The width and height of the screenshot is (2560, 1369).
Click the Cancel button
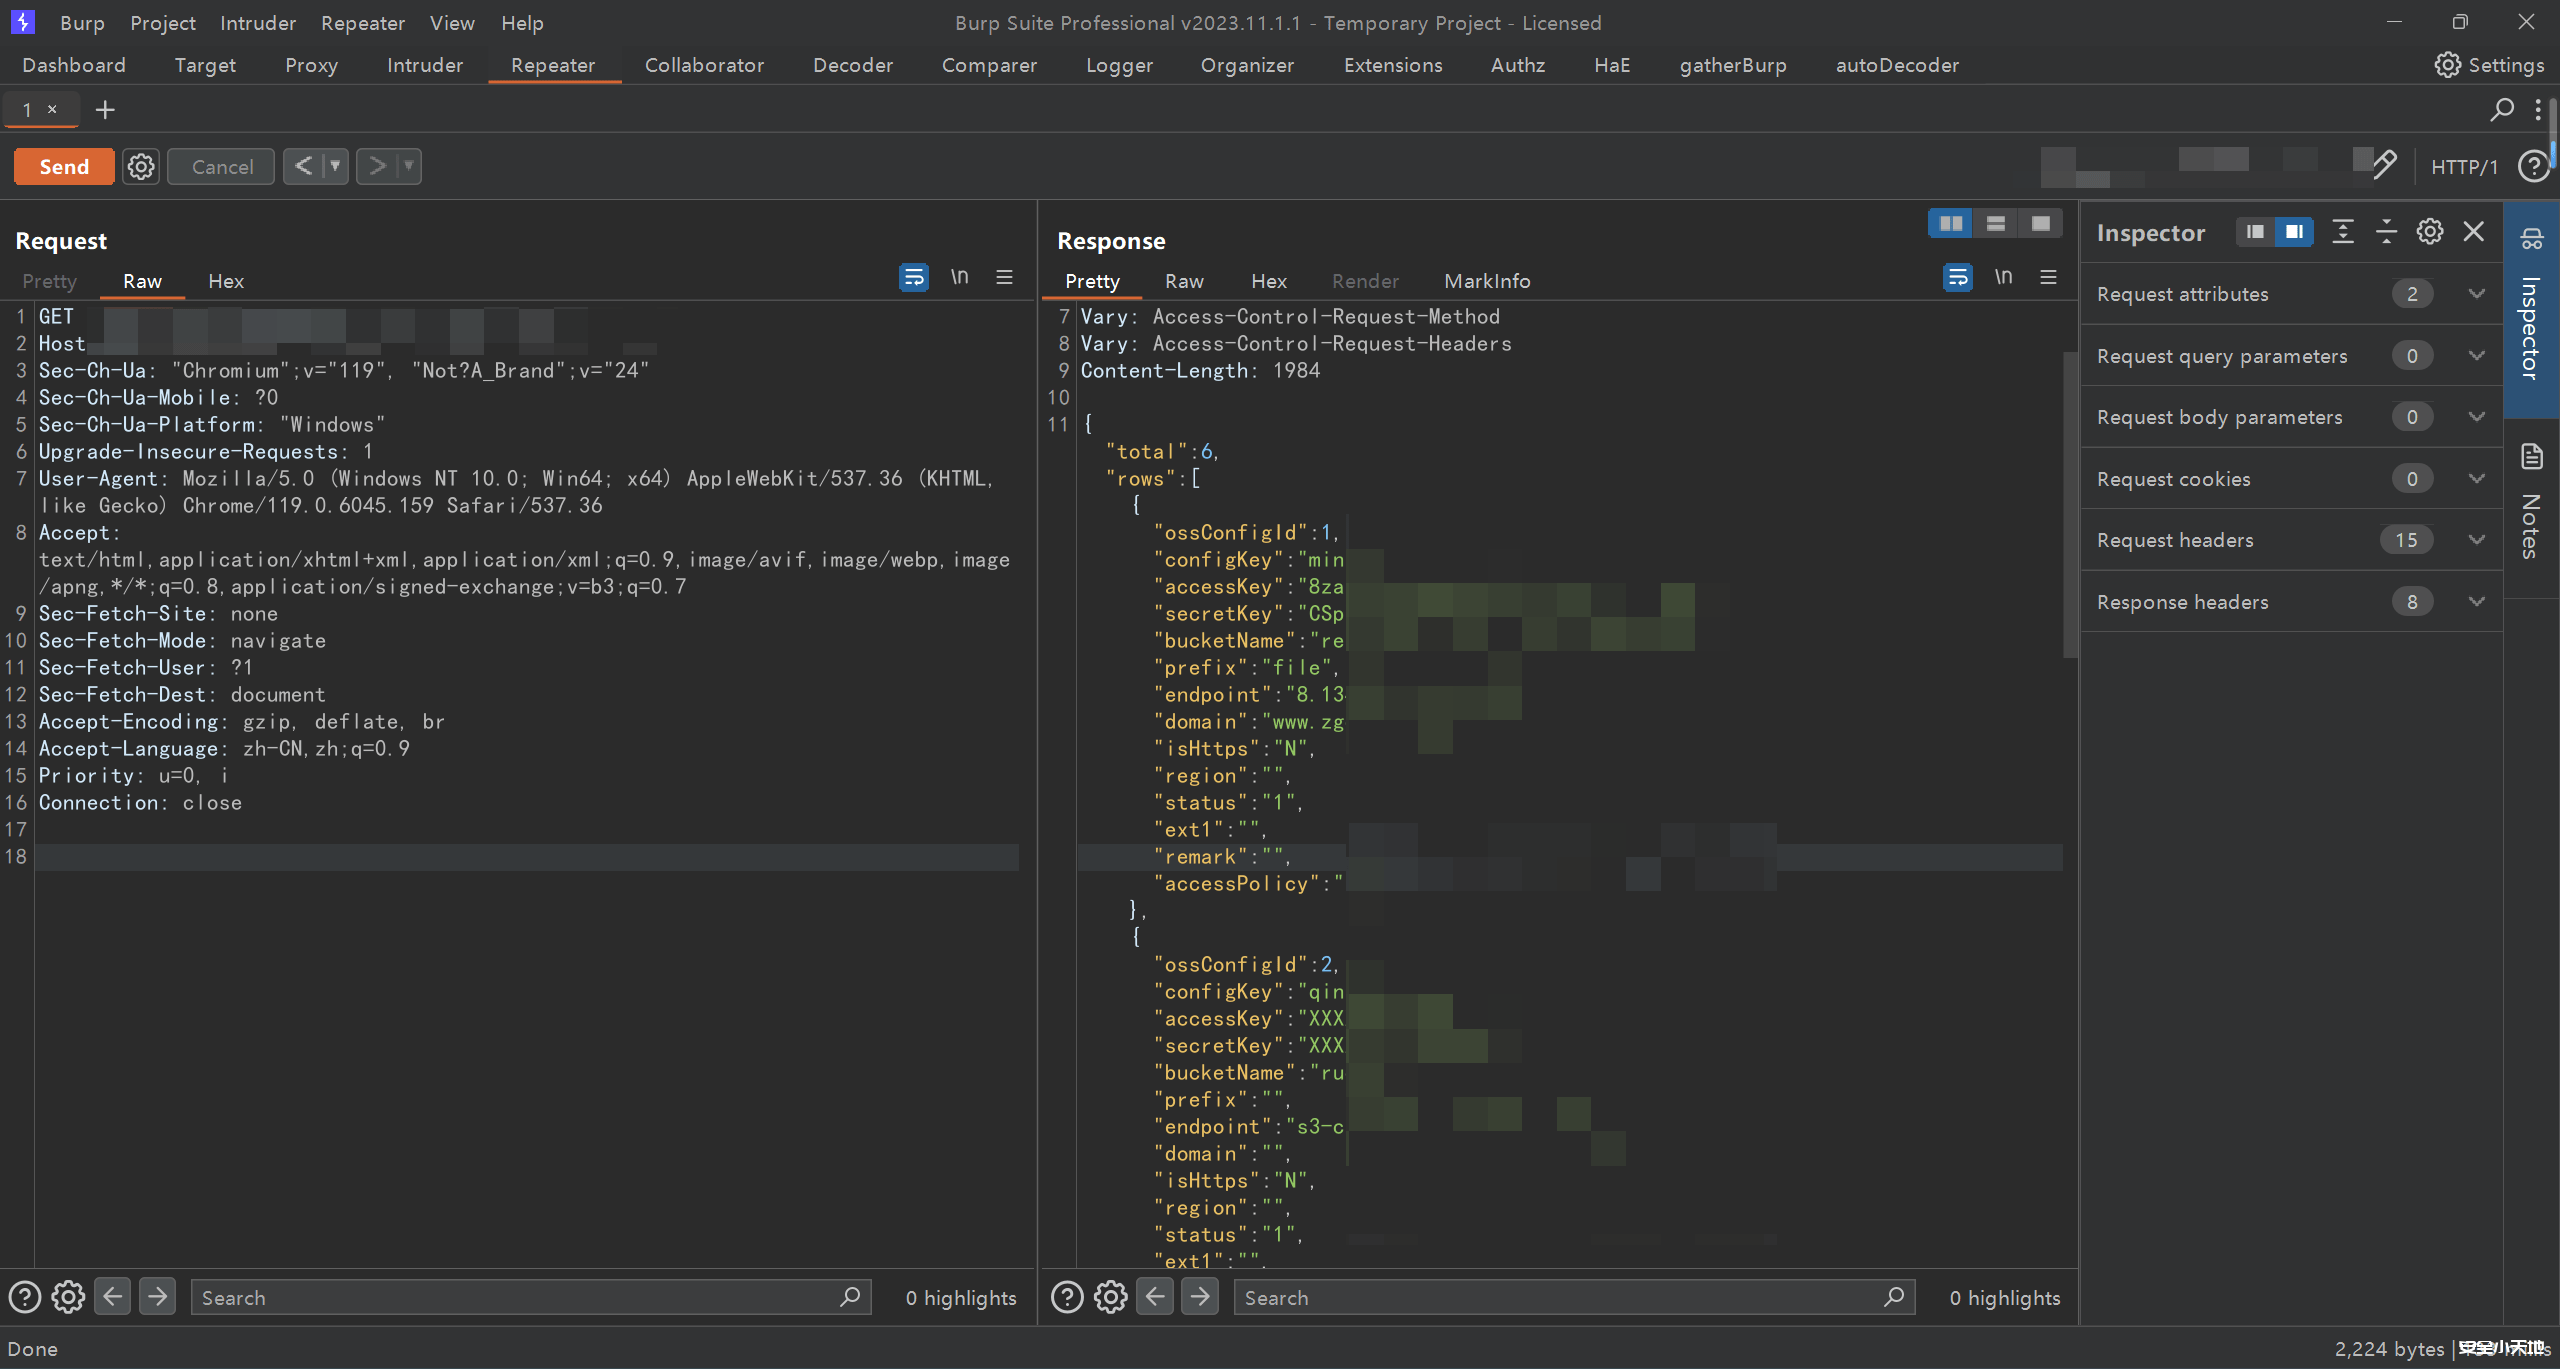[x=222, y=166]
